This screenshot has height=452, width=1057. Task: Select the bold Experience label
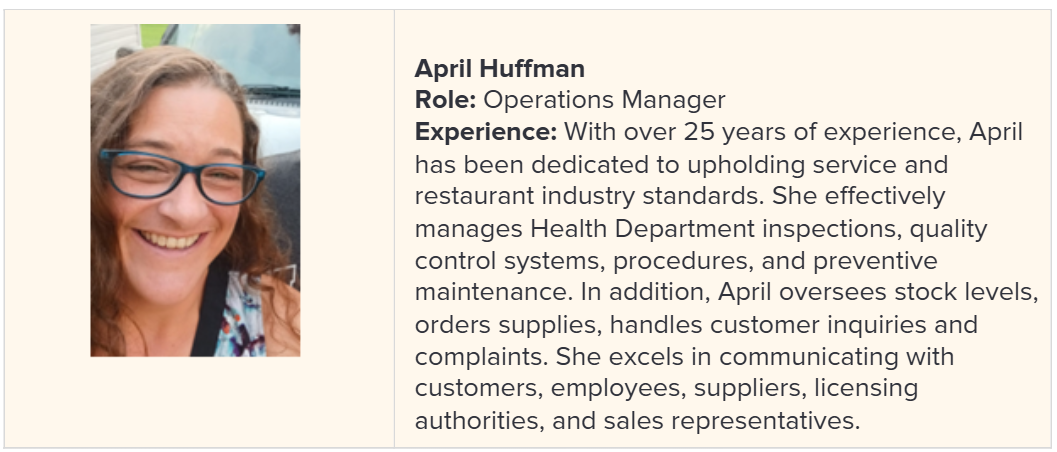point(486,132)
